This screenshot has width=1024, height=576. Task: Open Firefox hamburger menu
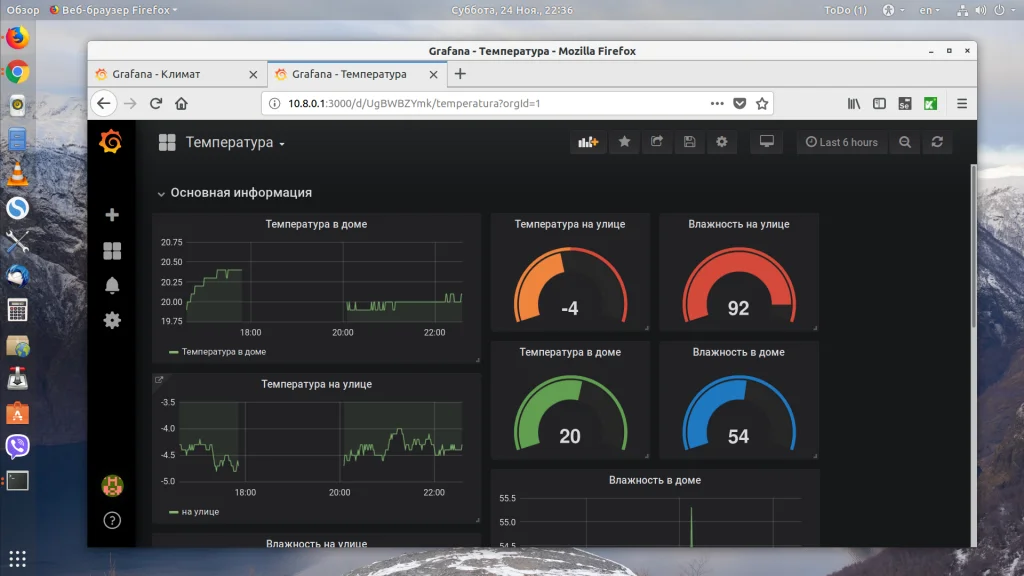pyautogui.click(x=962, y=103)
